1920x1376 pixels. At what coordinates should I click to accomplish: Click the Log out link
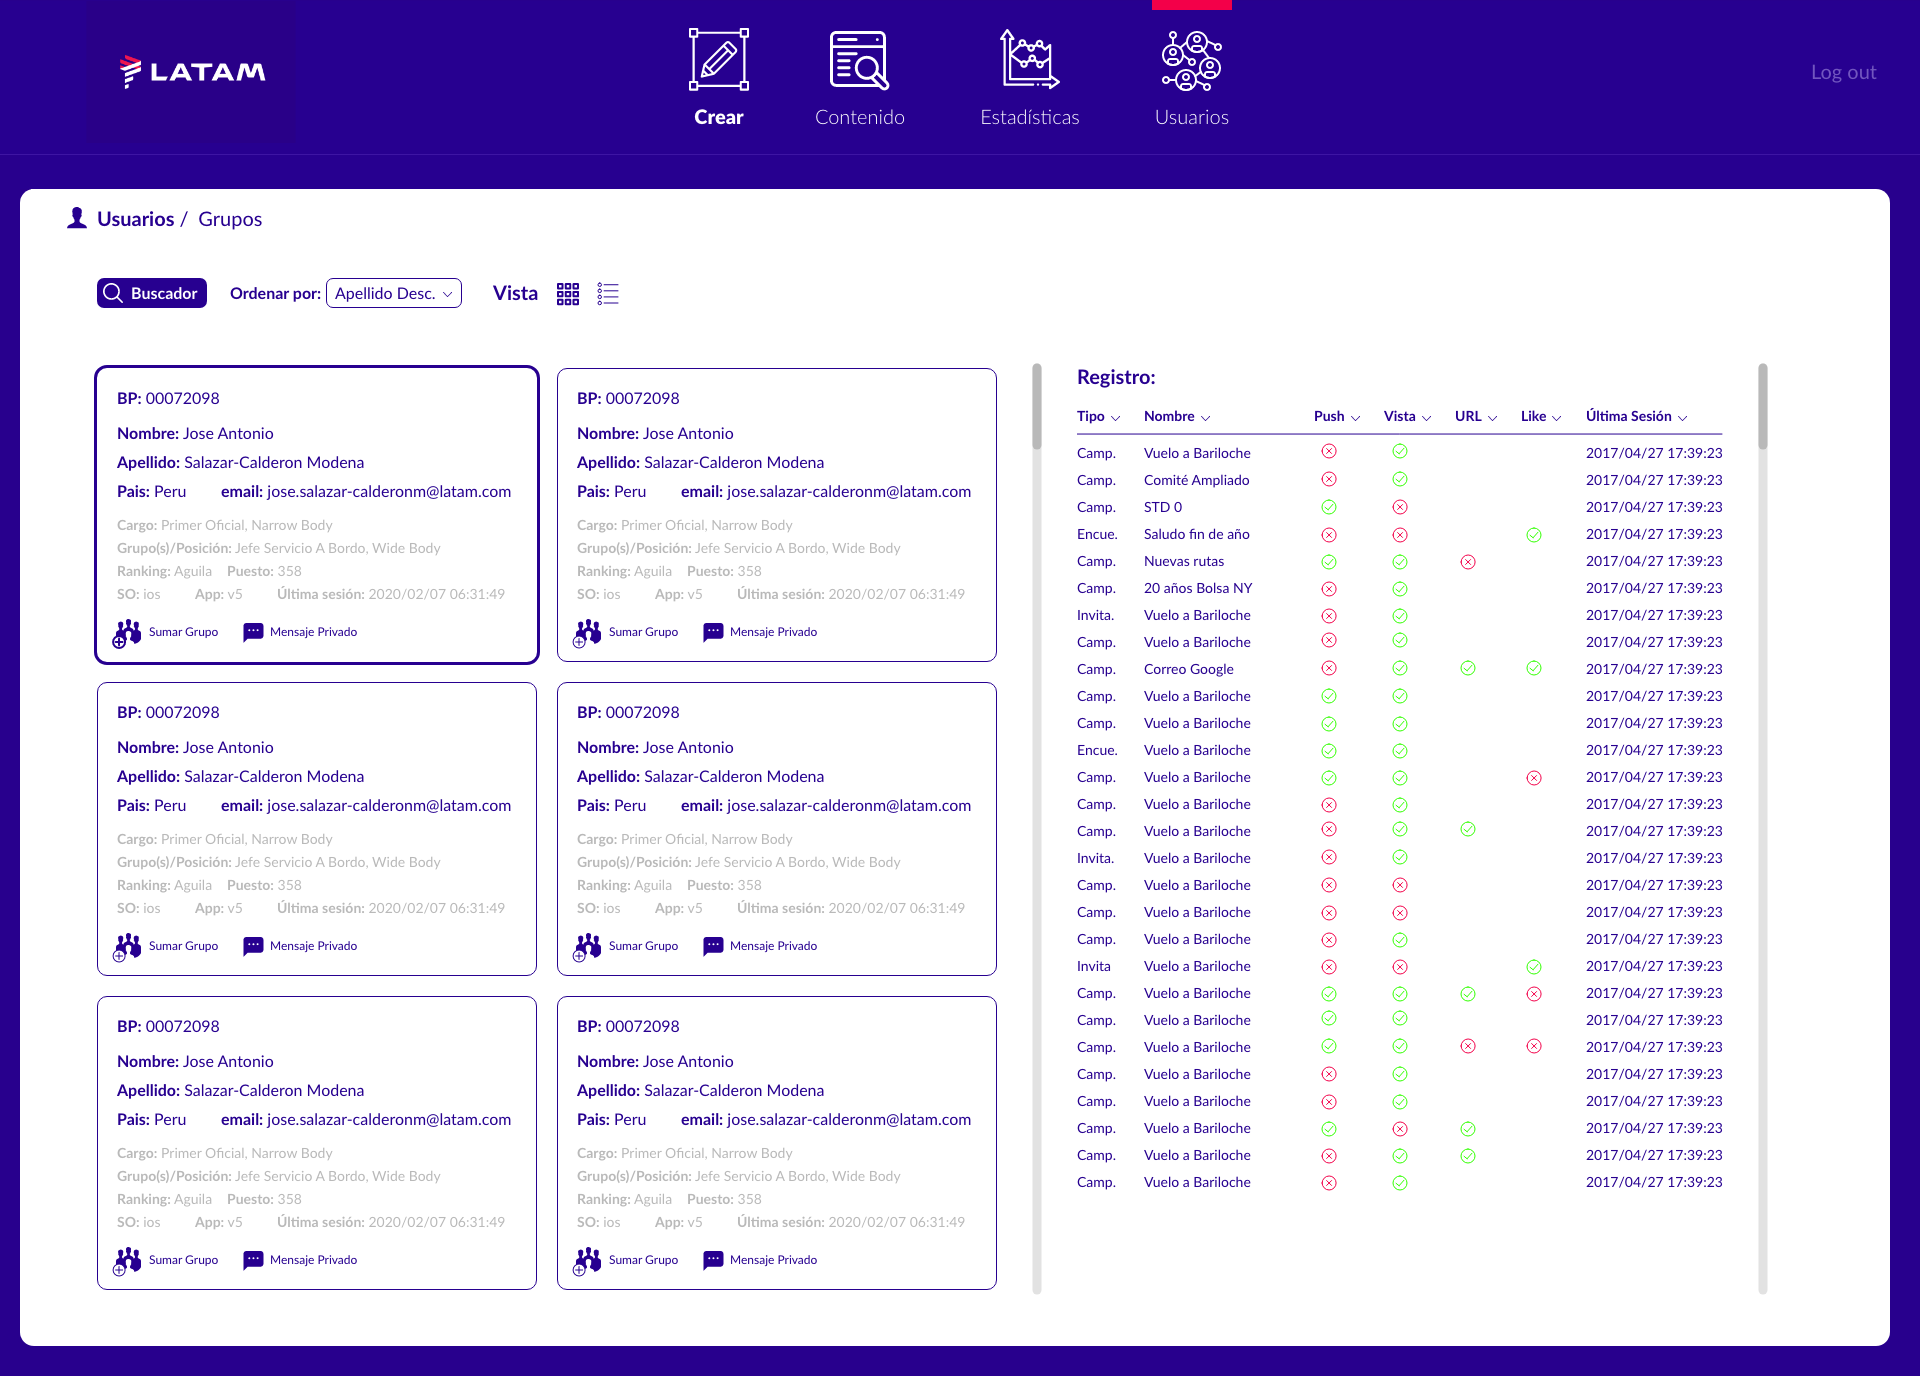1843,72
